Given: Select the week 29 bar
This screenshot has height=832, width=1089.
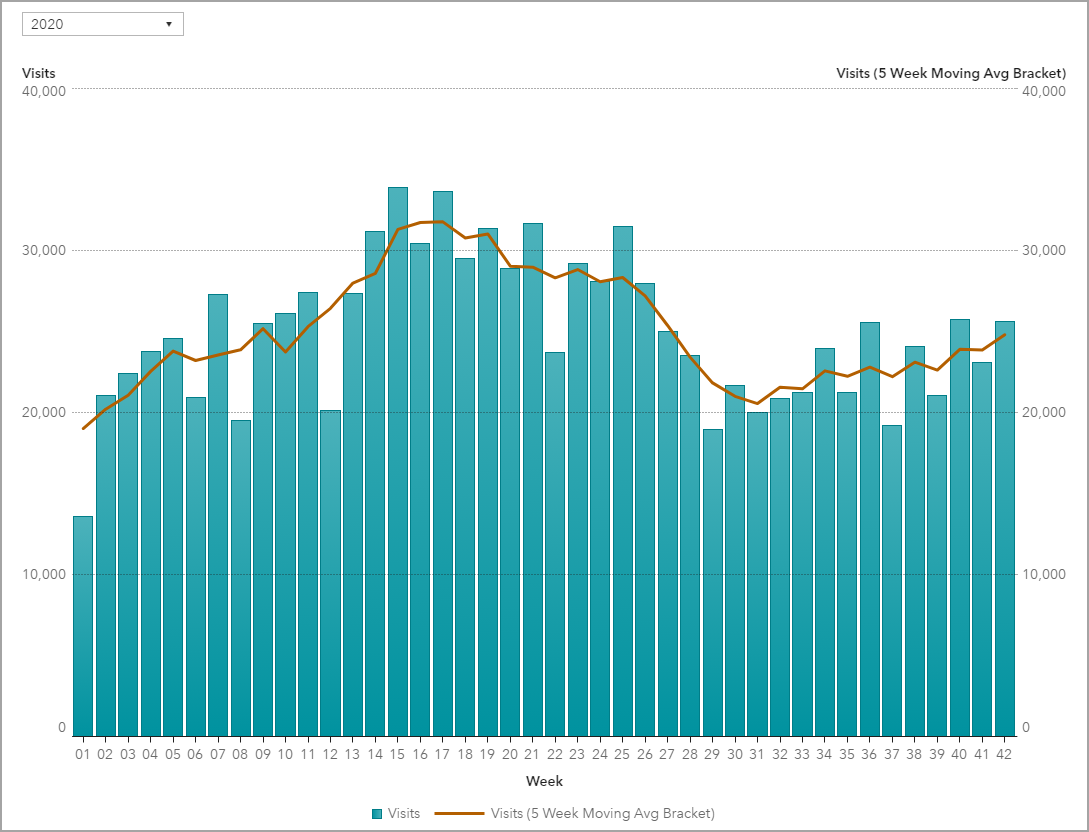Looking at the screenshot, I should tap(712, 582).
